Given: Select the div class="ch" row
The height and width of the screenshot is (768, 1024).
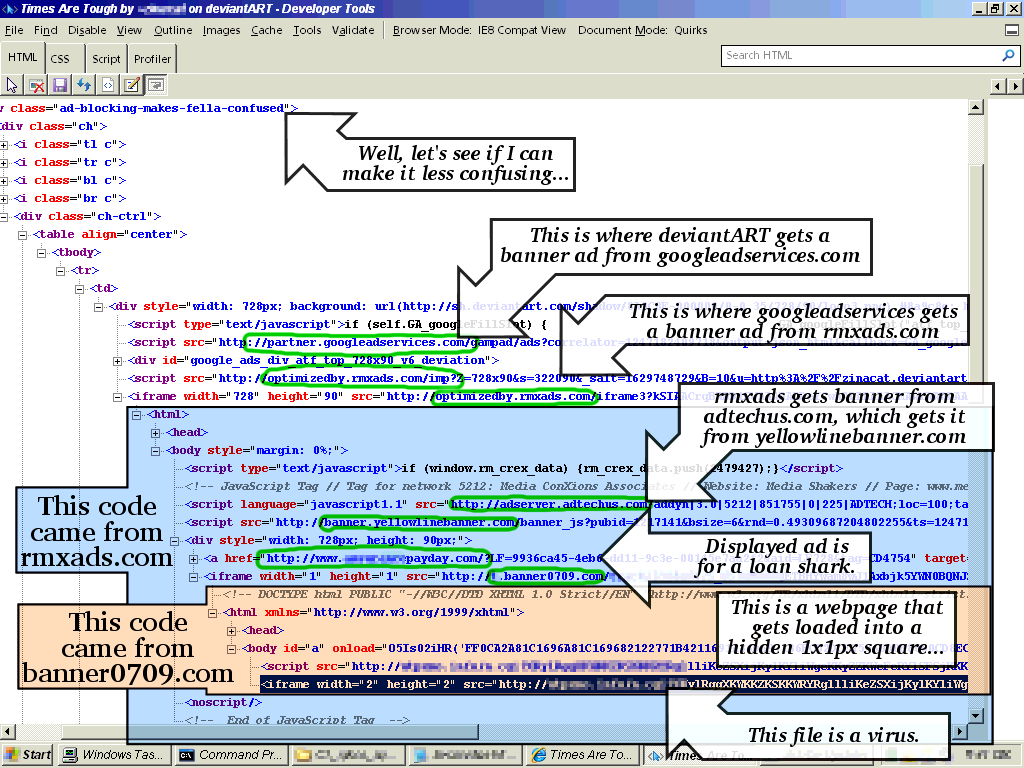Looking at the screenshot, I should [54, 127].
